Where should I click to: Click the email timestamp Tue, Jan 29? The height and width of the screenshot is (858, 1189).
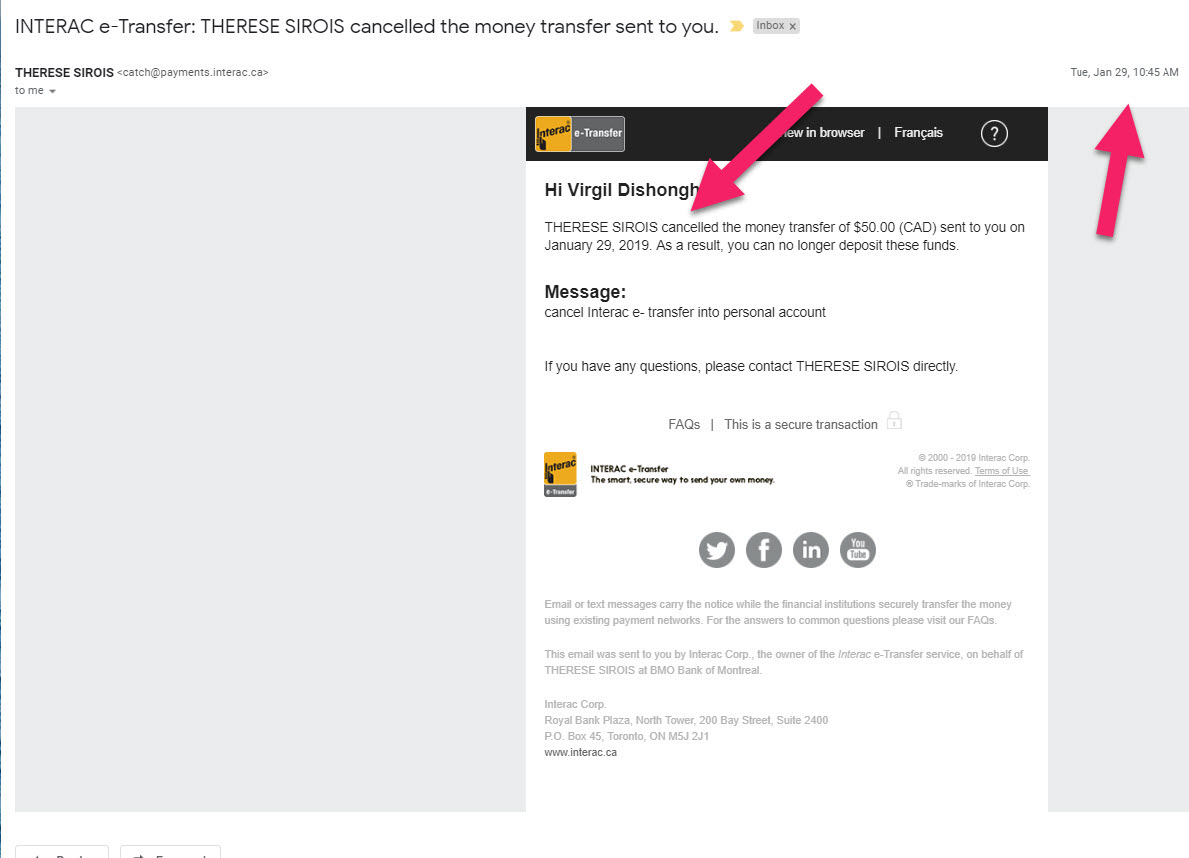[1124, 73]
